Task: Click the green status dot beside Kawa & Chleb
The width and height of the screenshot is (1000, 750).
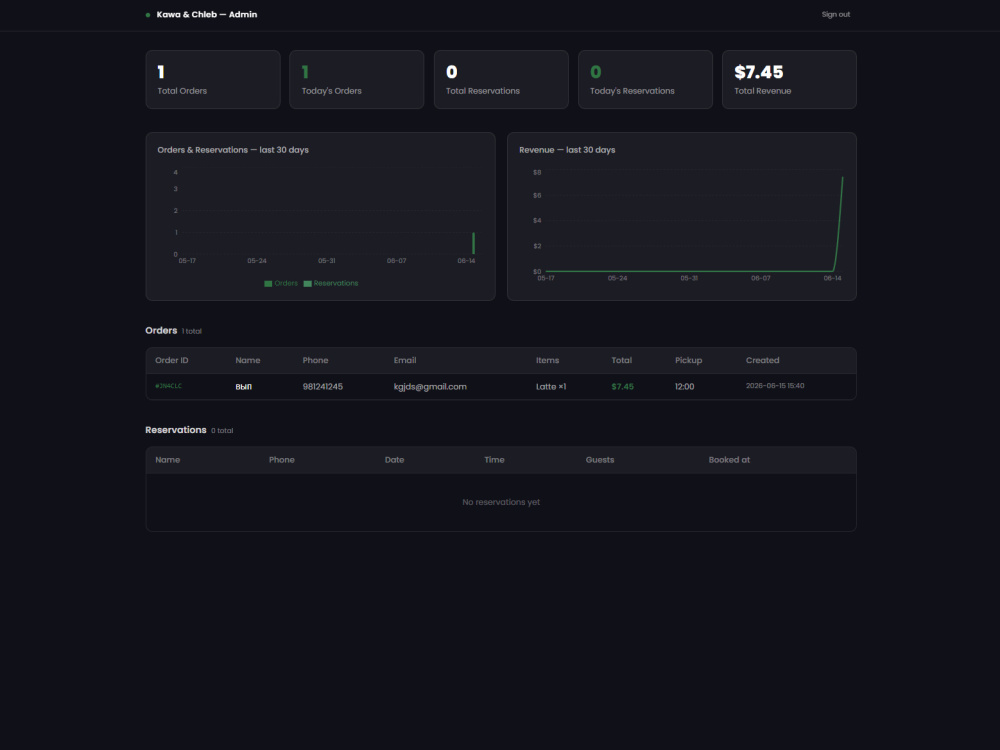Action: [148, 15]
